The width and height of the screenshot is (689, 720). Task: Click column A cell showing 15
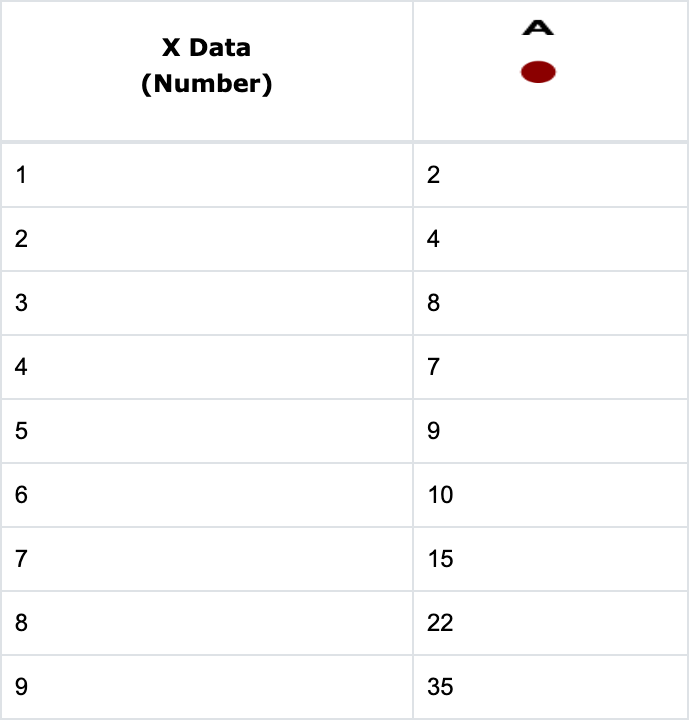click(550, 559)
